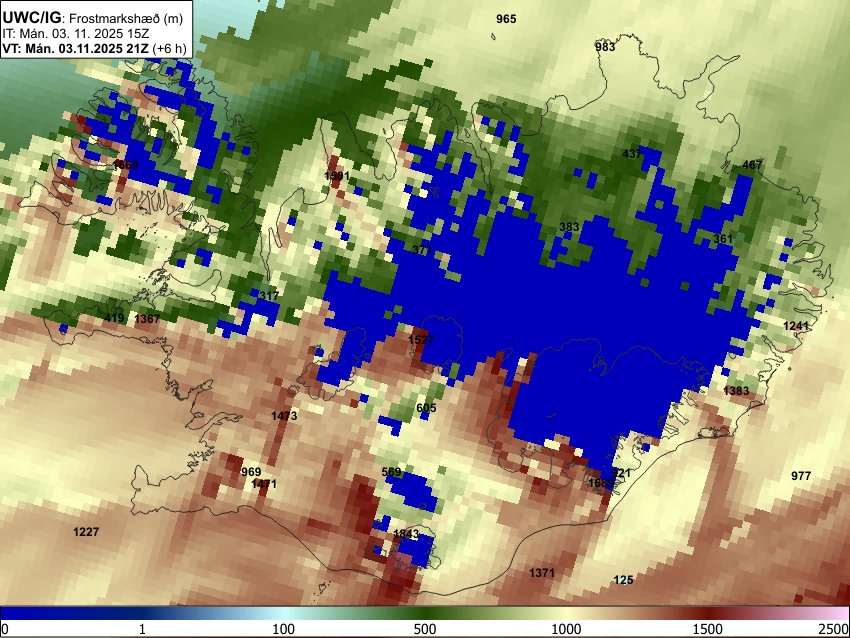This screenshot has width=850, height=638.
Task: Pick the map value 1527
Action: tap(421, 340)
